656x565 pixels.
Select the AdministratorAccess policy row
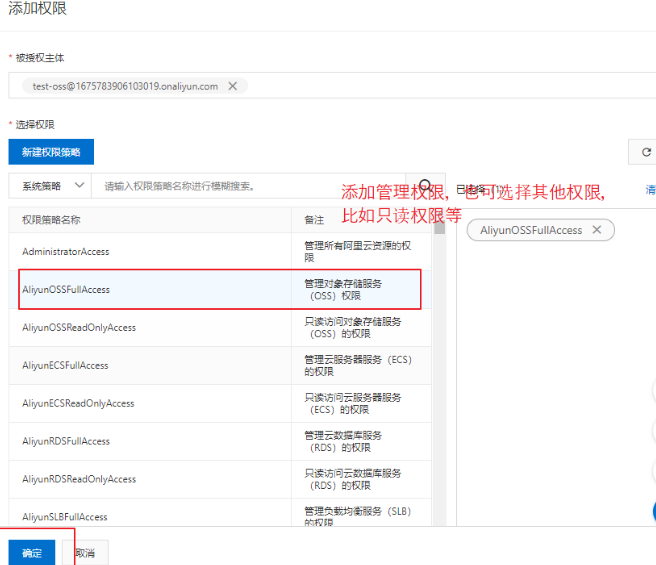[220, 252]
